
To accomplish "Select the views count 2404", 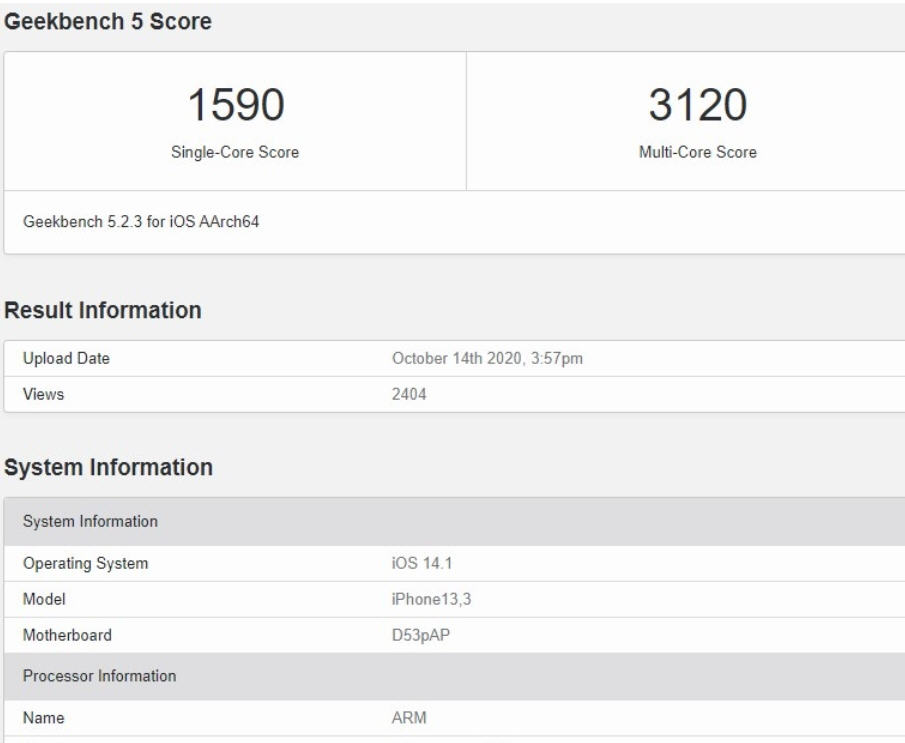I will (409, 394).
